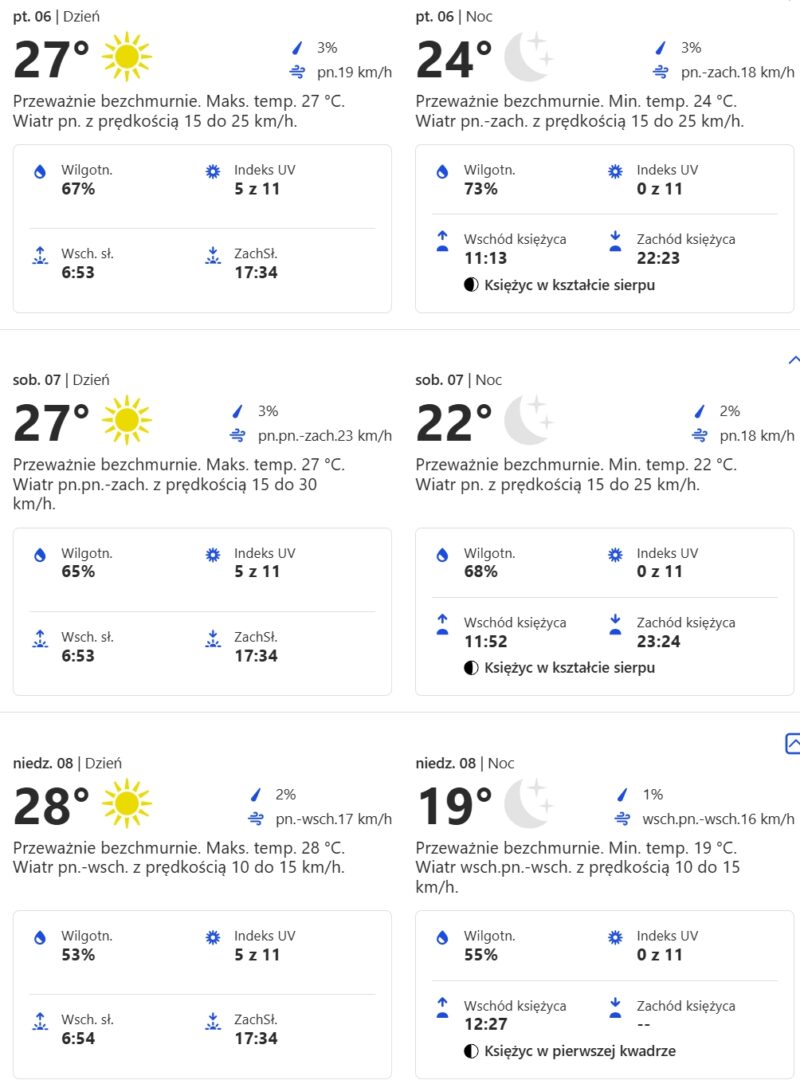The image size is (800, 1080).
Task: Click wind icon beside pn.pn.-zach.23 km/h
Action: [237, 435]
